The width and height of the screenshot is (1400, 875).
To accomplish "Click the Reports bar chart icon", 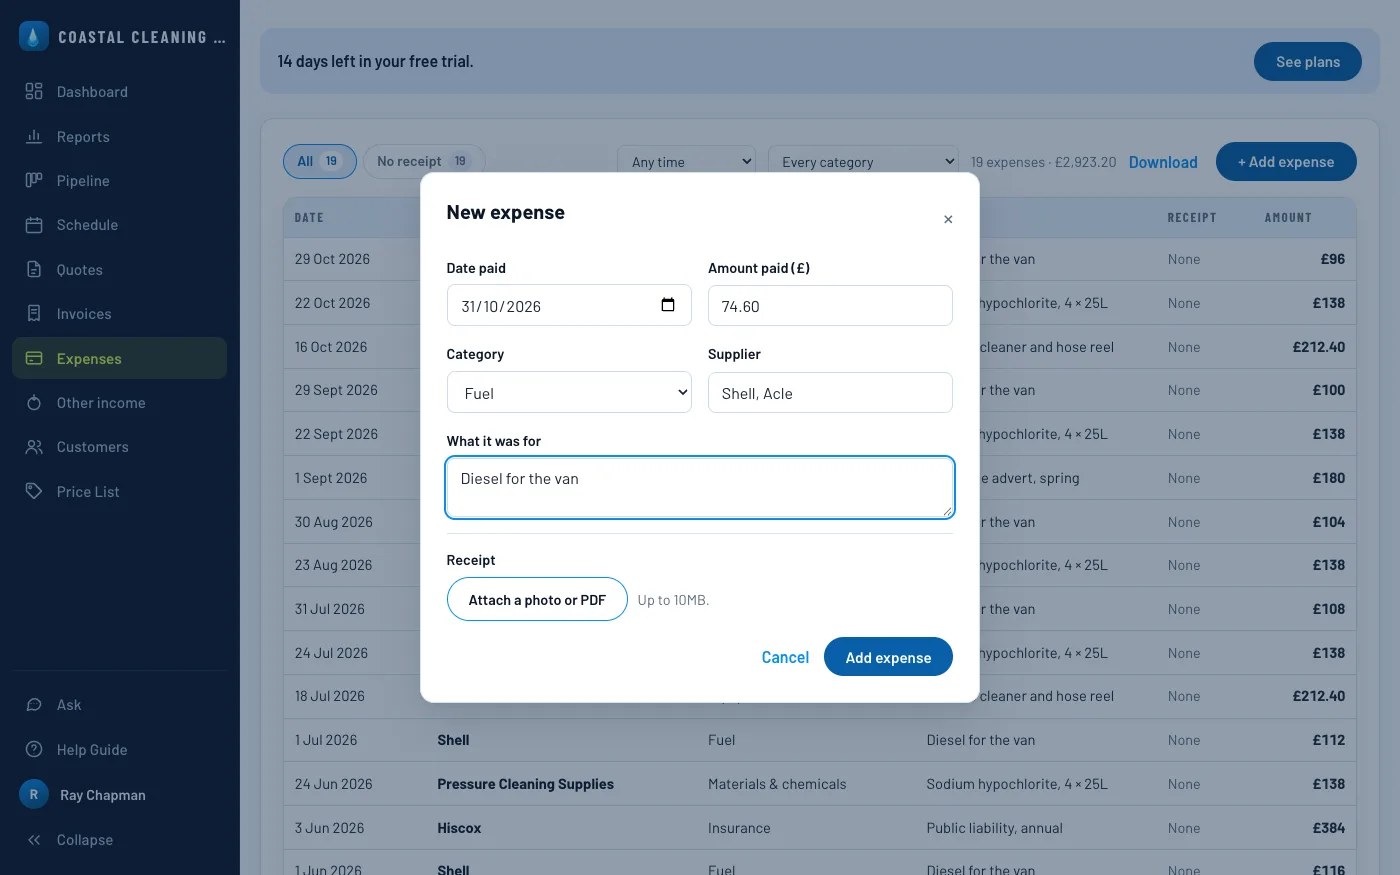I will point(34,137).
